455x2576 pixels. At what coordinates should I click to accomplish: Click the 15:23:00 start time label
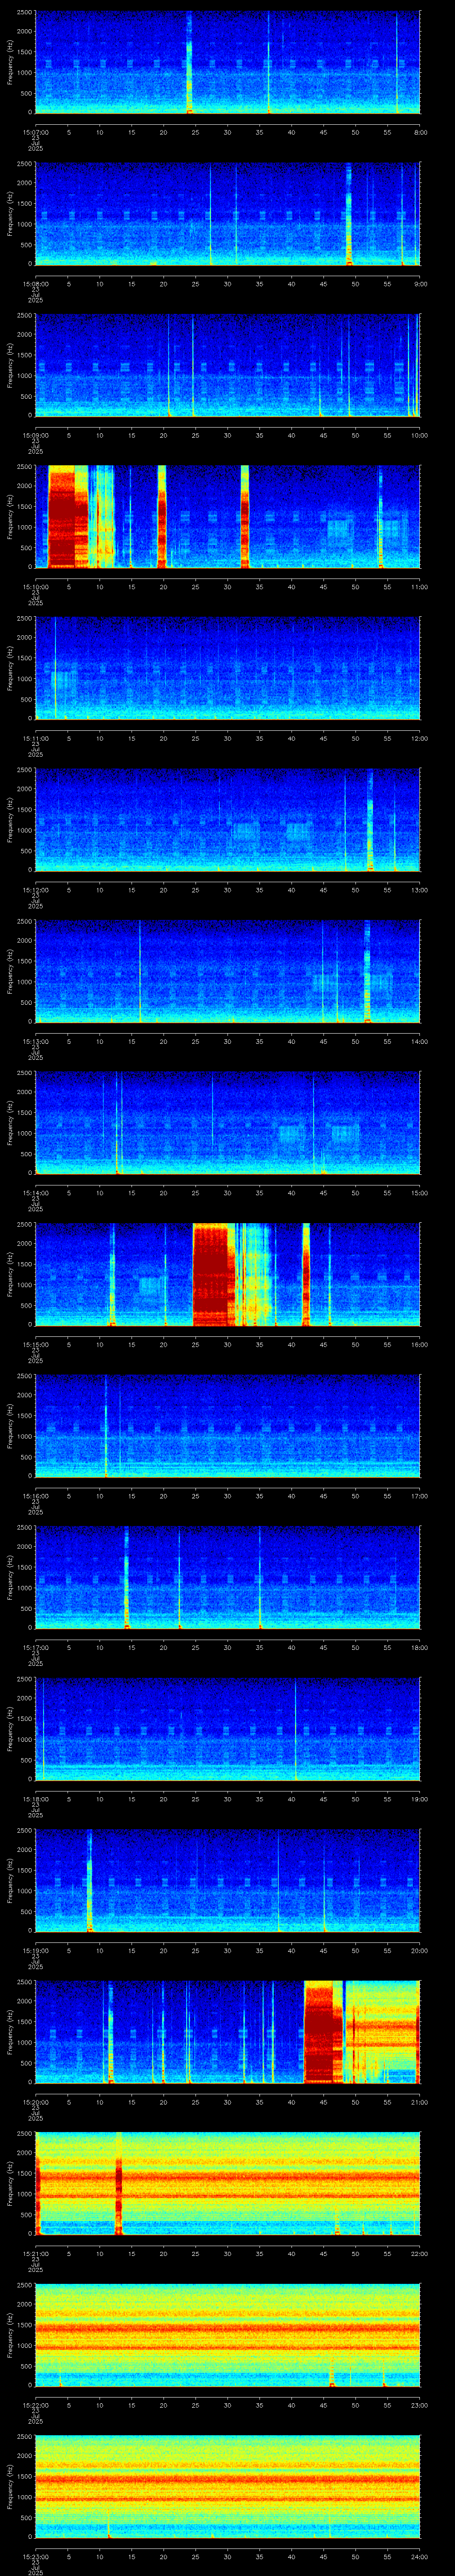coord(35,2556)
